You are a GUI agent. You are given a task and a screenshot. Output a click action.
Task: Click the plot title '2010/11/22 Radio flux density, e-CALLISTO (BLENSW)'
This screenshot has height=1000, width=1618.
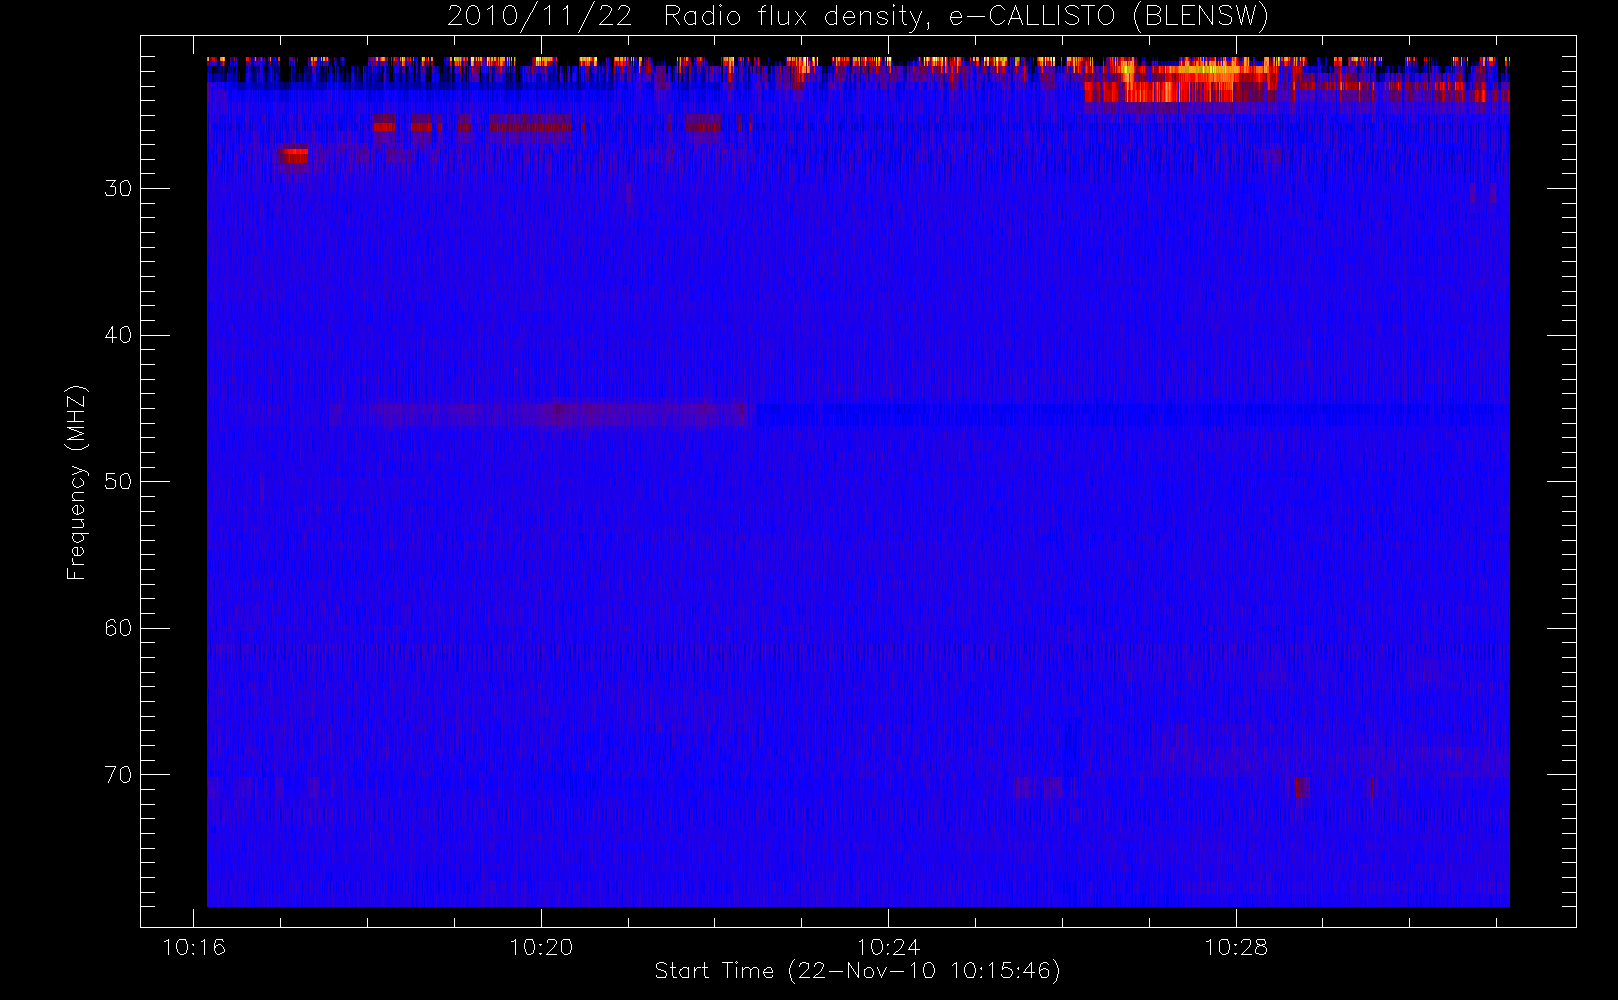pos(858,16)
